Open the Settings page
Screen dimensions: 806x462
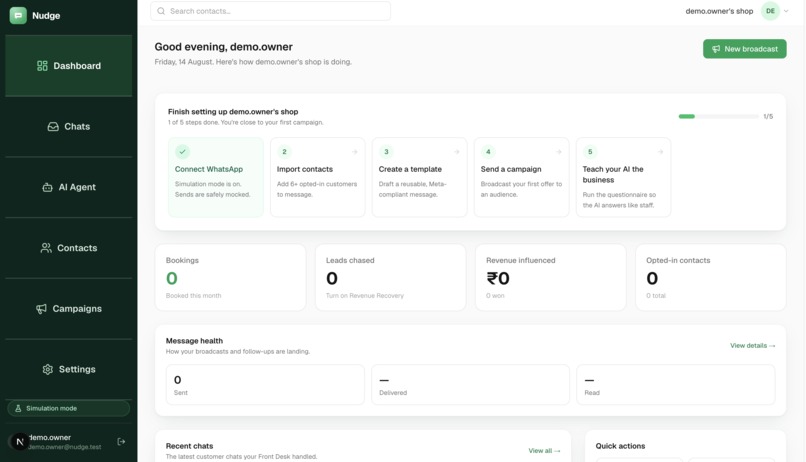[x=68, y=369]
